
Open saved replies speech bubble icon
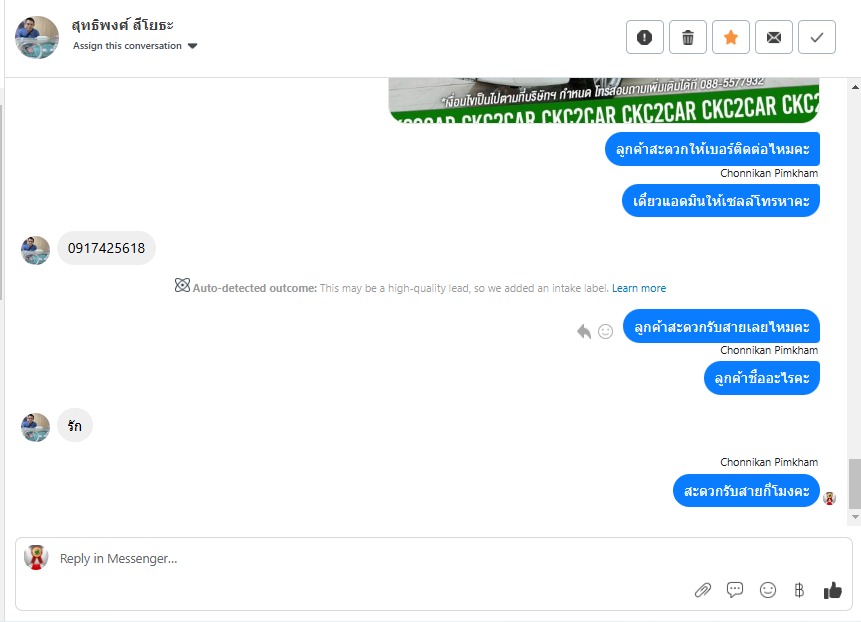click(735, 590)
